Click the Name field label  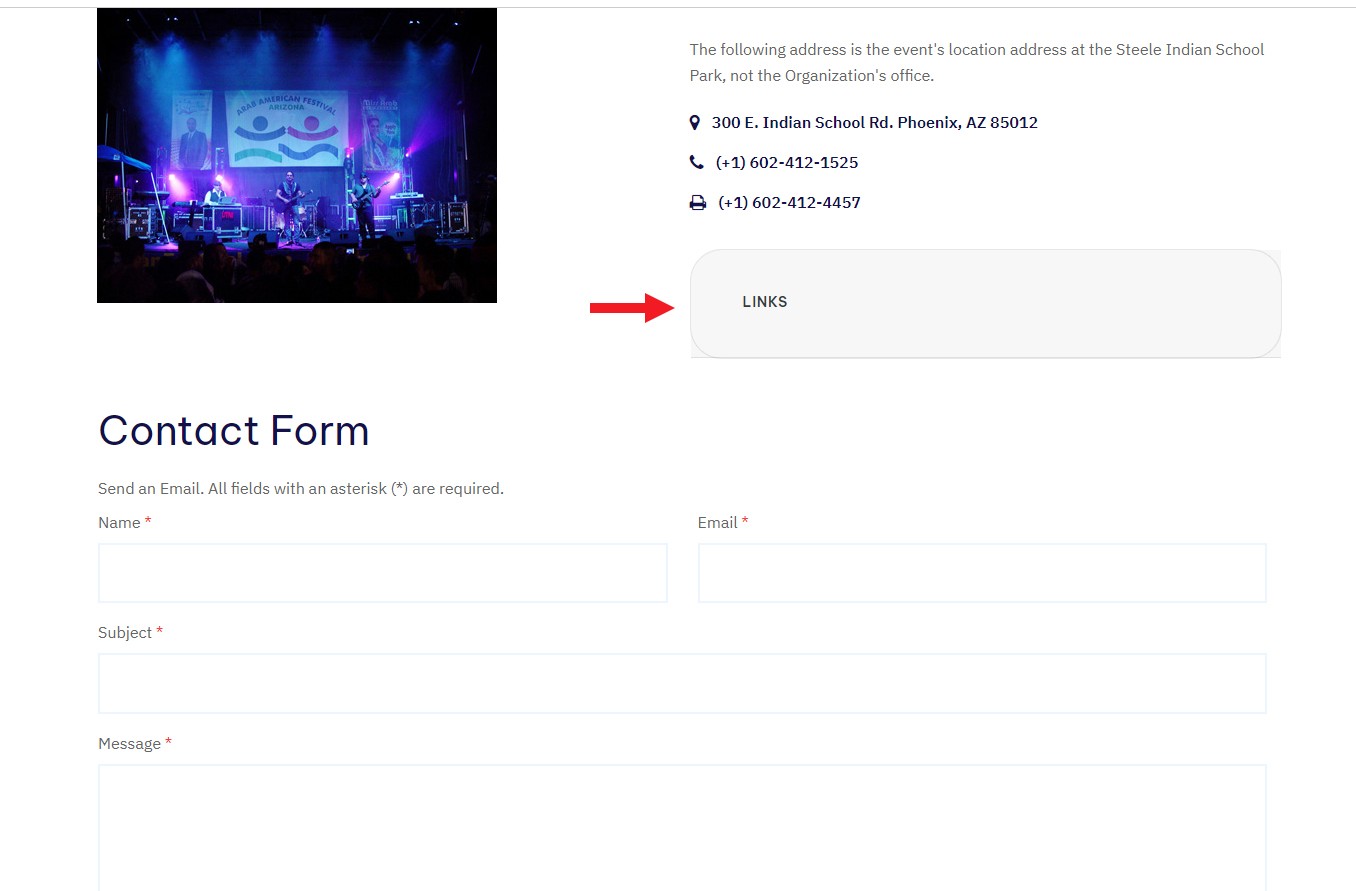pyautogui.click(x=119, y=523)
